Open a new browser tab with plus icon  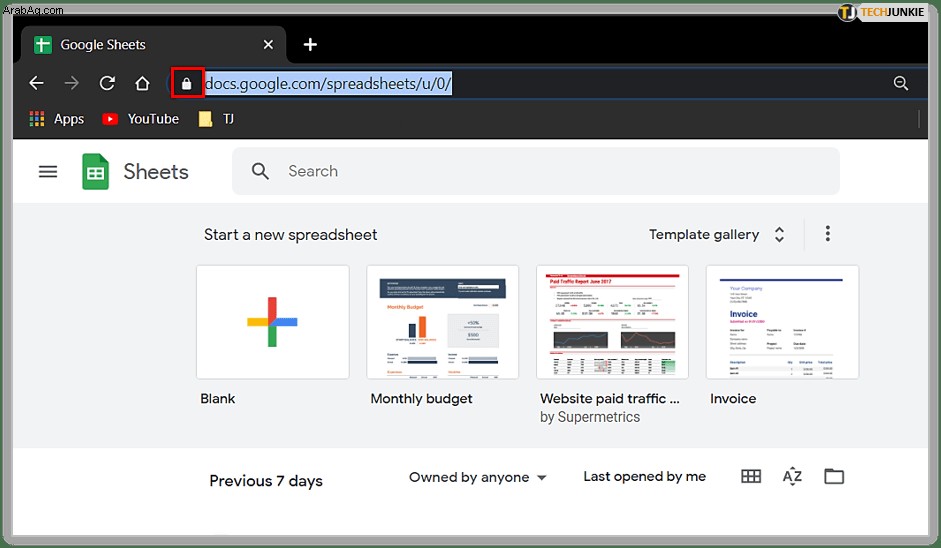(310, 44)
